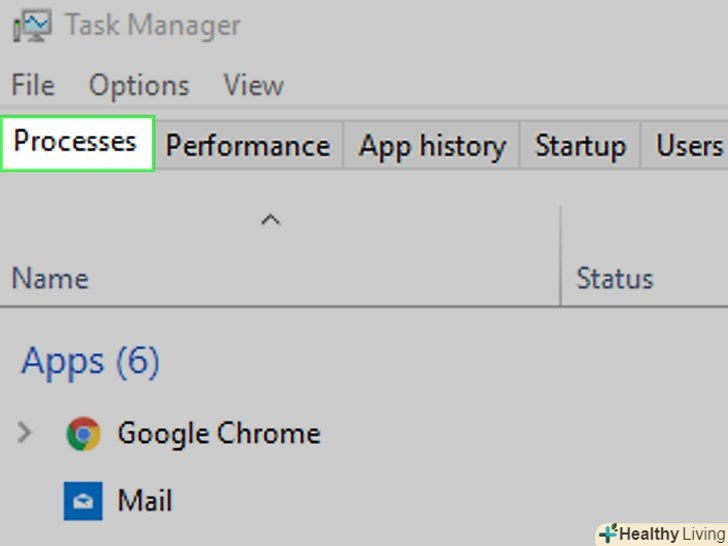Sort processes by Name column header

(50, 278)
